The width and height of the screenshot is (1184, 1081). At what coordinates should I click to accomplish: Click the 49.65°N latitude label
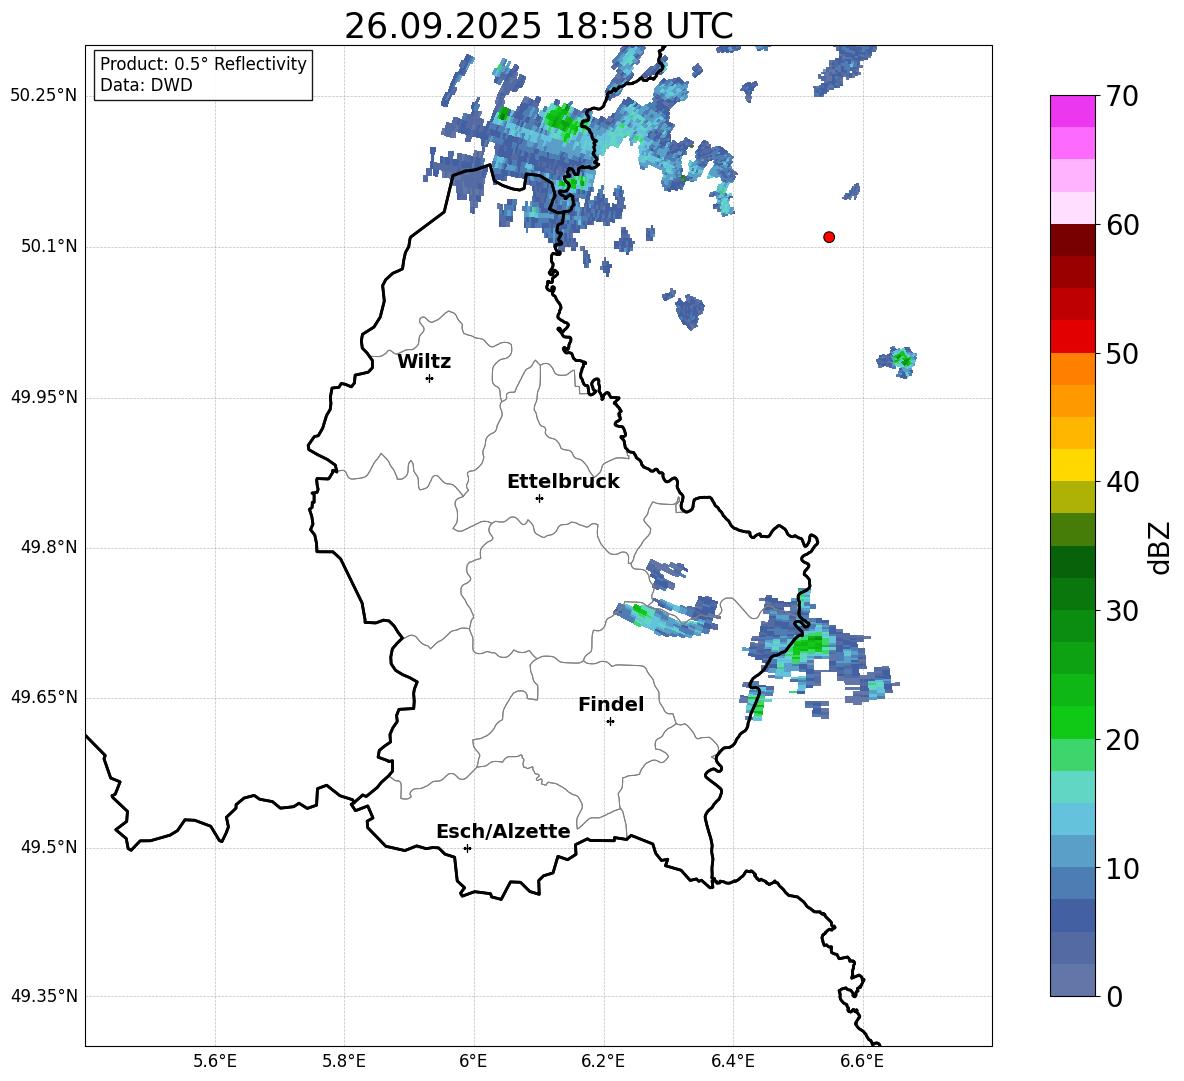[44, 697]
